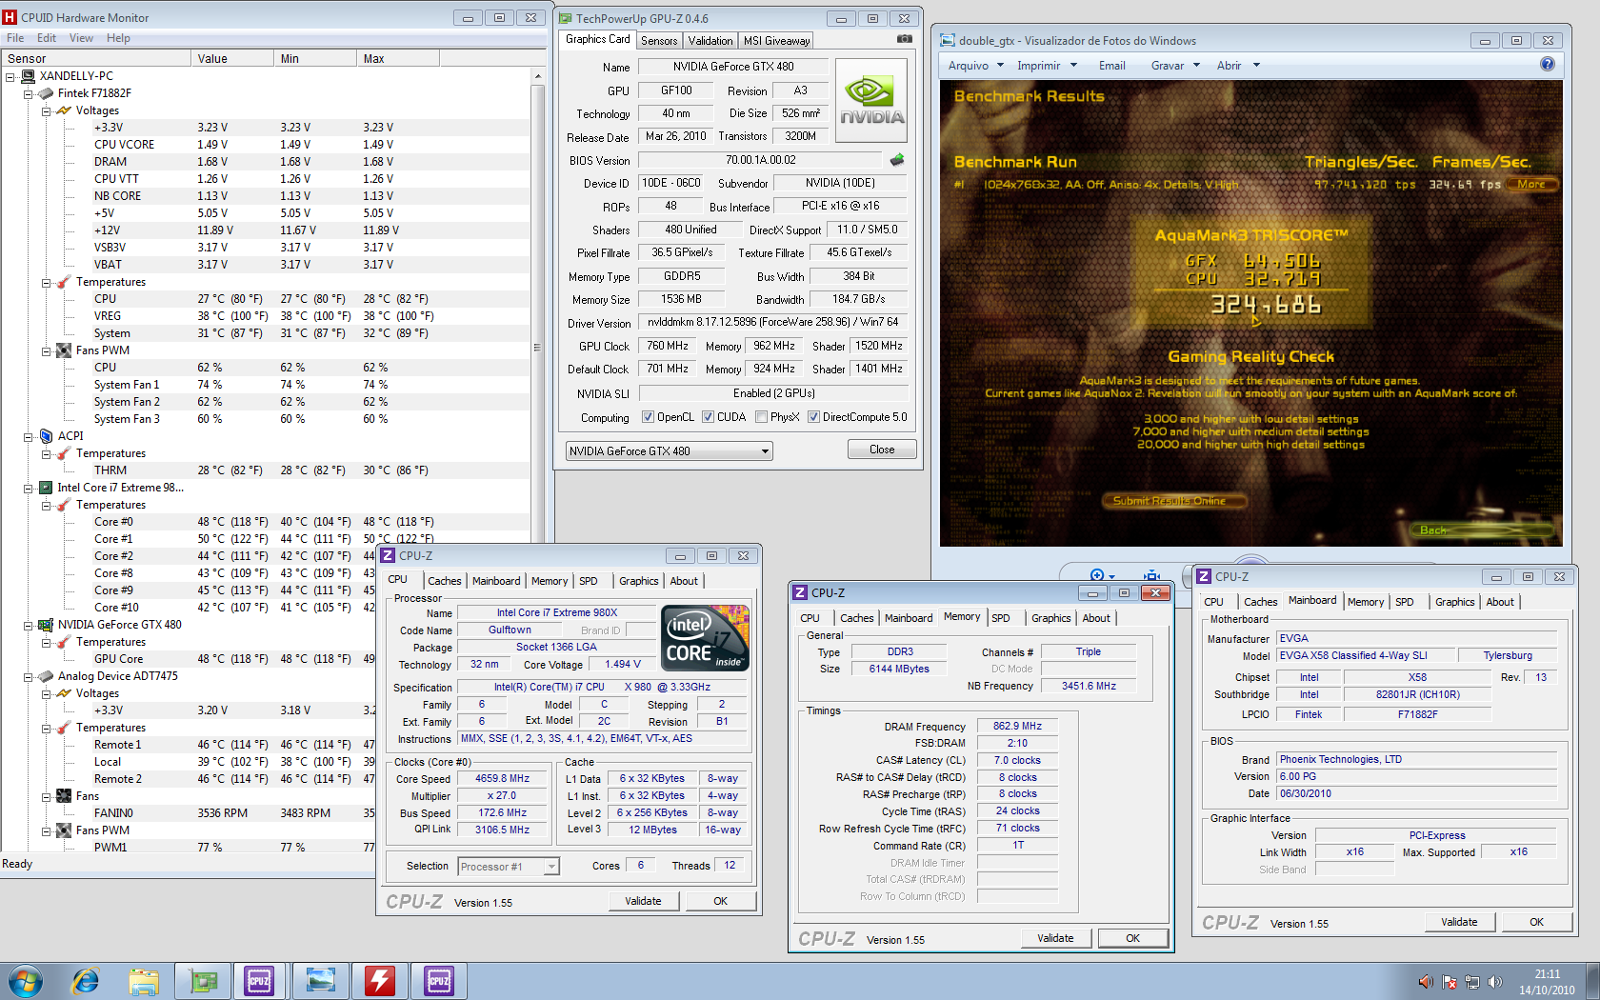Viewport: 1600px width, 1000px height.
Task: Open the photo viewer help icon
Action: click(x=1547, y=65)
